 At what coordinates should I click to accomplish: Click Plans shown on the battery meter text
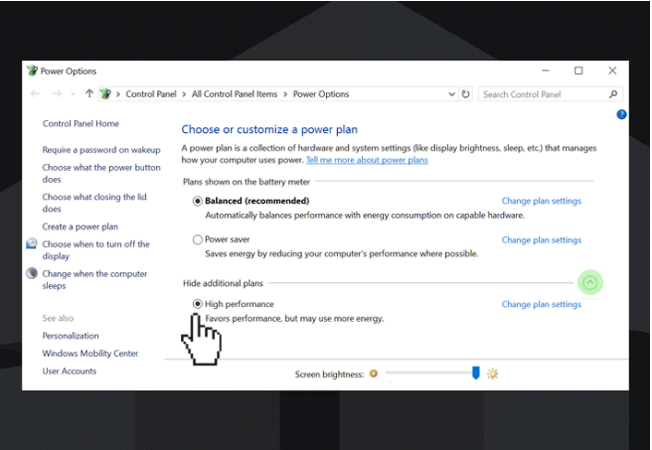246,182
